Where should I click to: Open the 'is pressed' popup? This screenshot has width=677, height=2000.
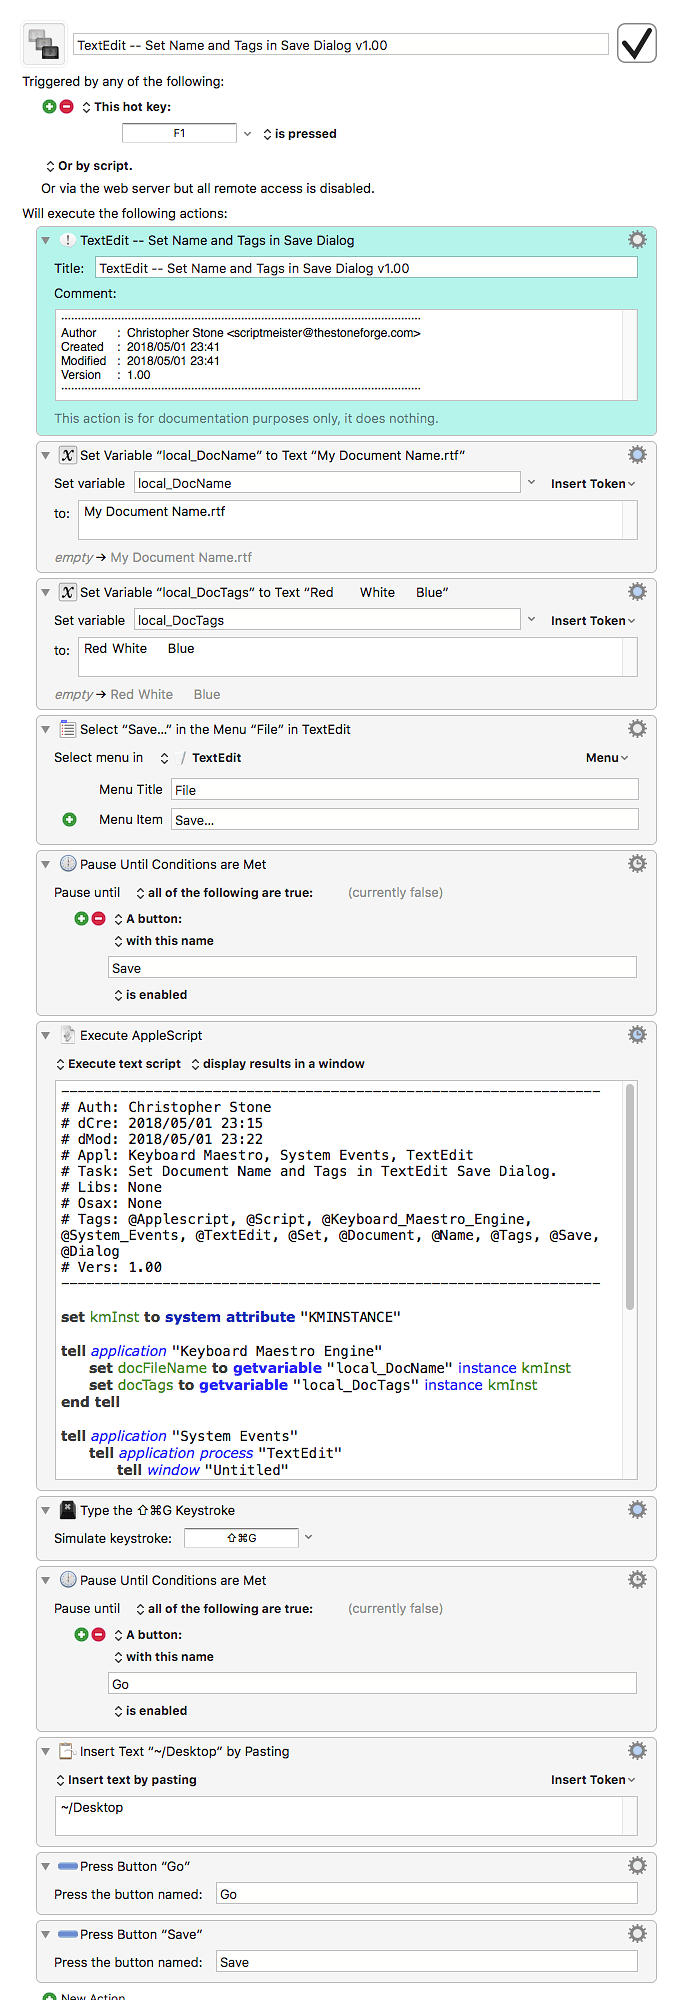point(300,134)
